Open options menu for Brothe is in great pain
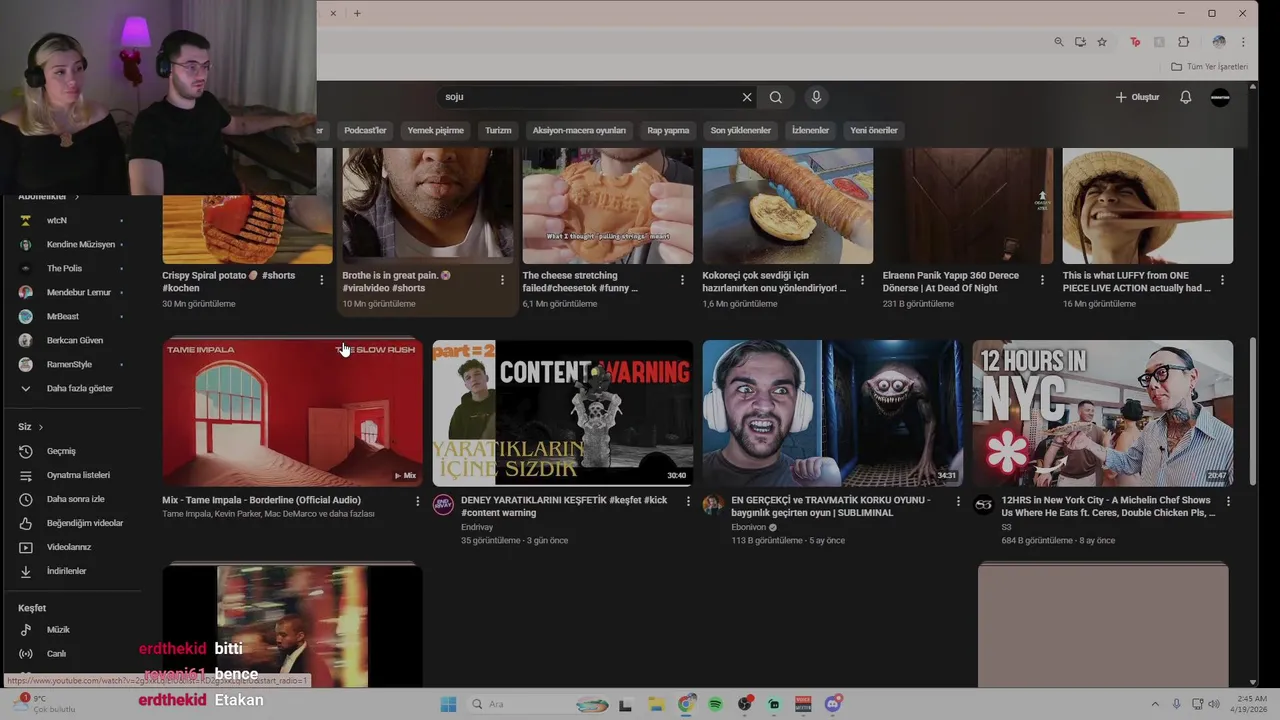This screenshot has height=720, width=1280. click(x=502, y=280)
